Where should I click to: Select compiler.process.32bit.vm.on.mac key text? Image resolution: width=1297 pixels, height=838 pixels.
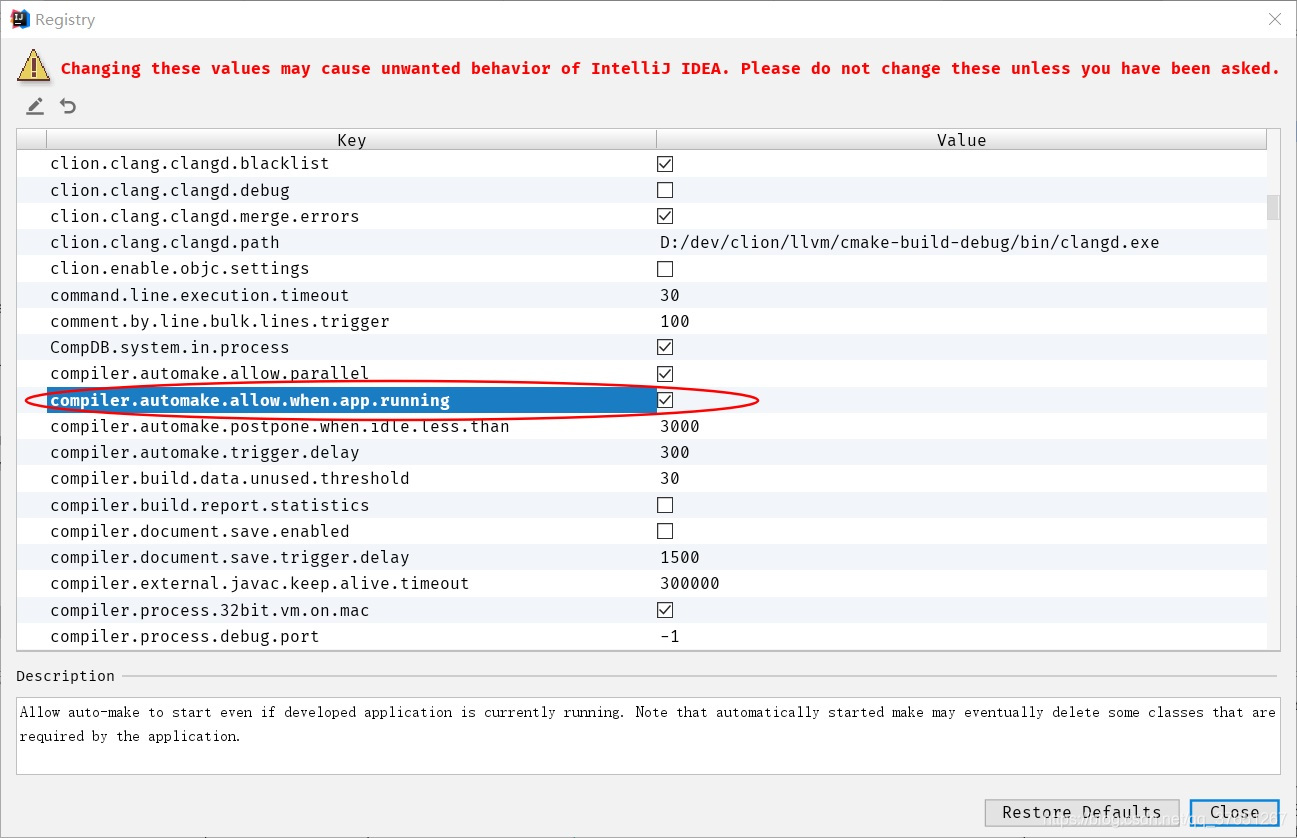[210, 610]
